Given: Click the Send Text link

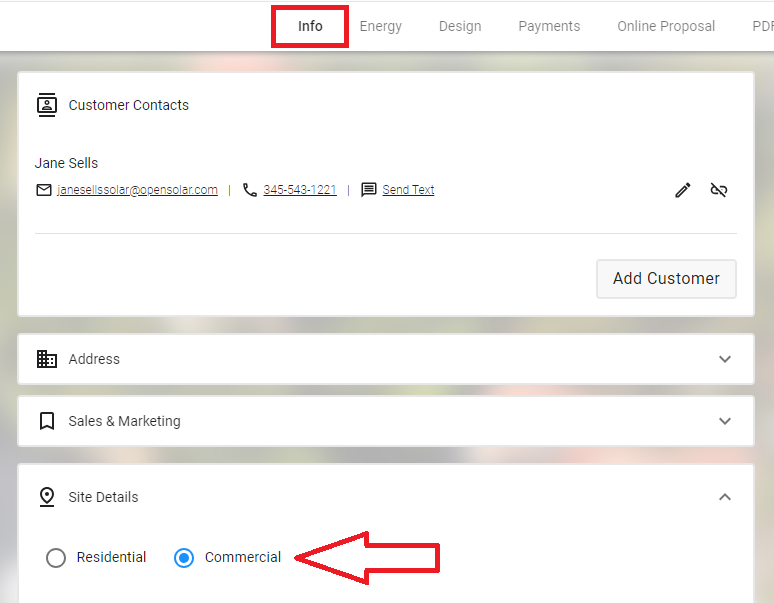Looking at the screenshot, I should point(408,189).
